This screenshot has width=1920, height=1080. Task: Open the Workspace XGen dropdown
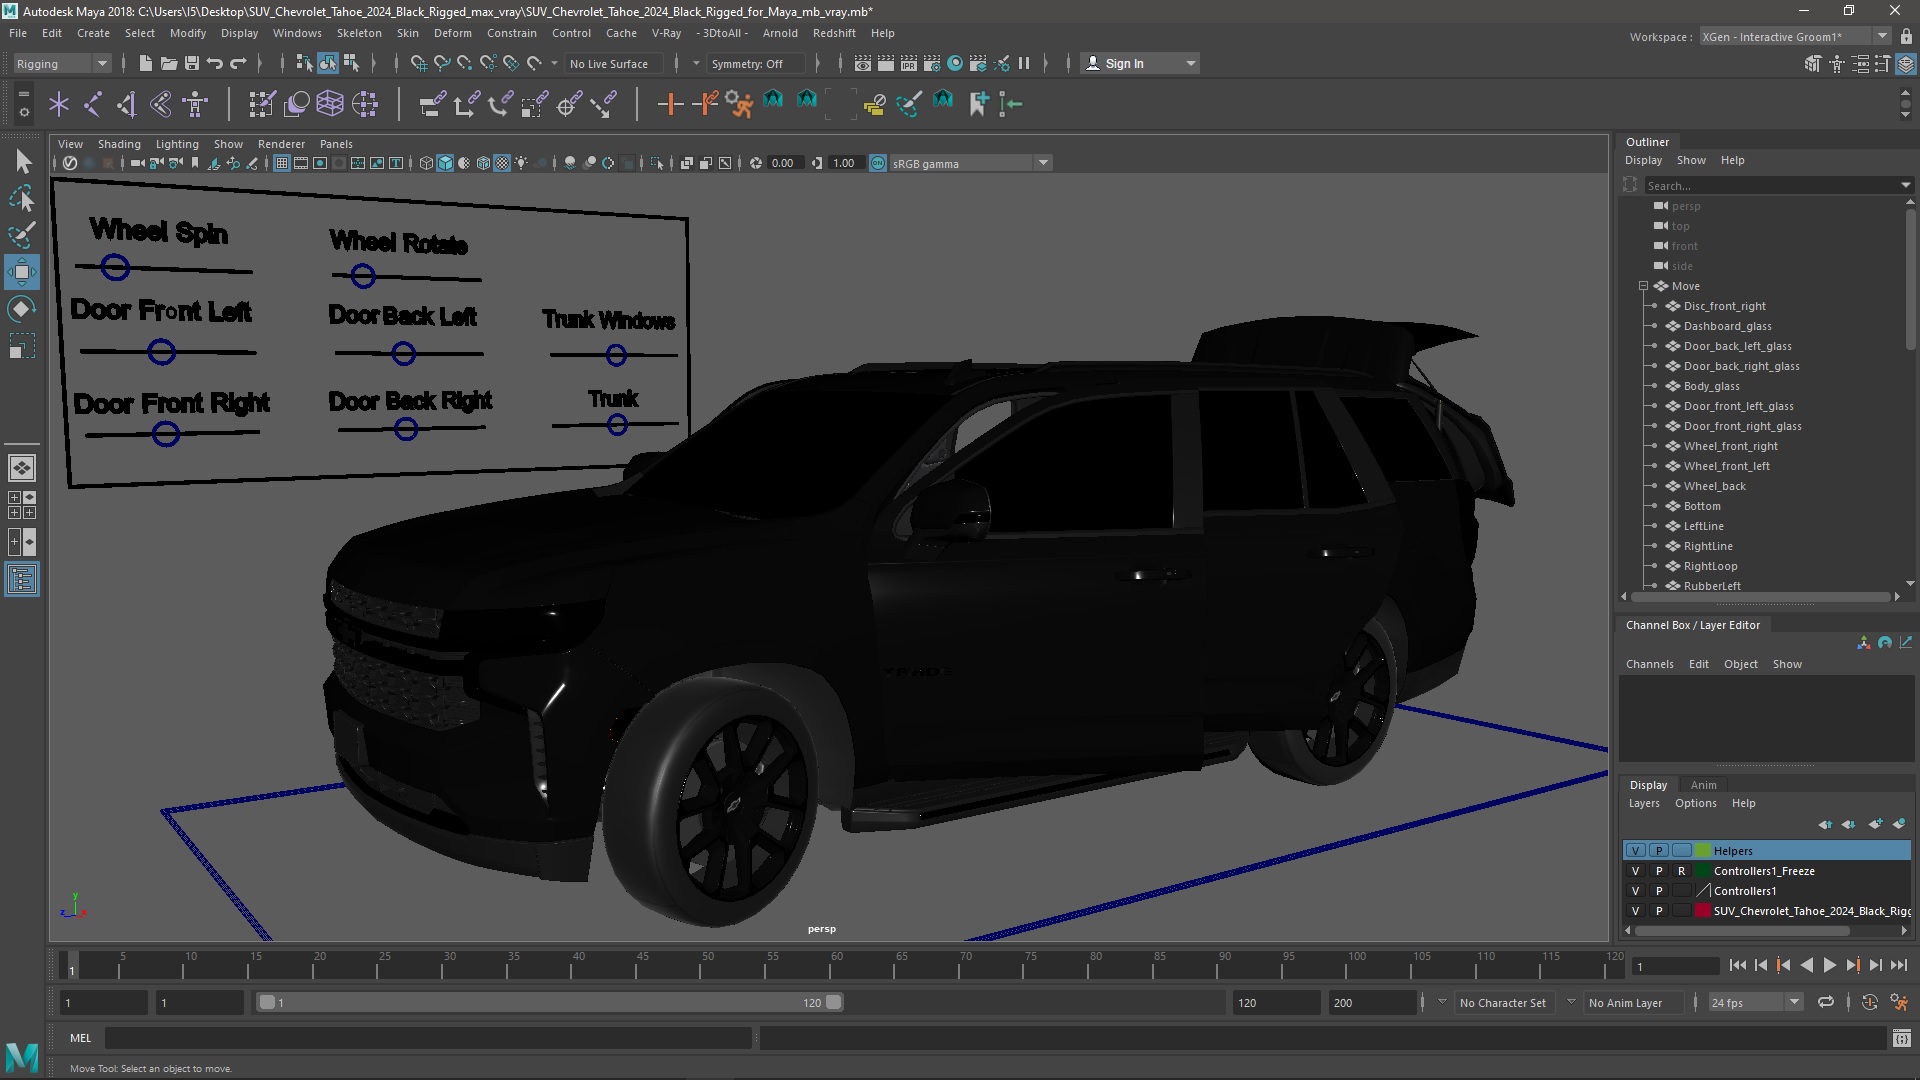click(1882, 36)
